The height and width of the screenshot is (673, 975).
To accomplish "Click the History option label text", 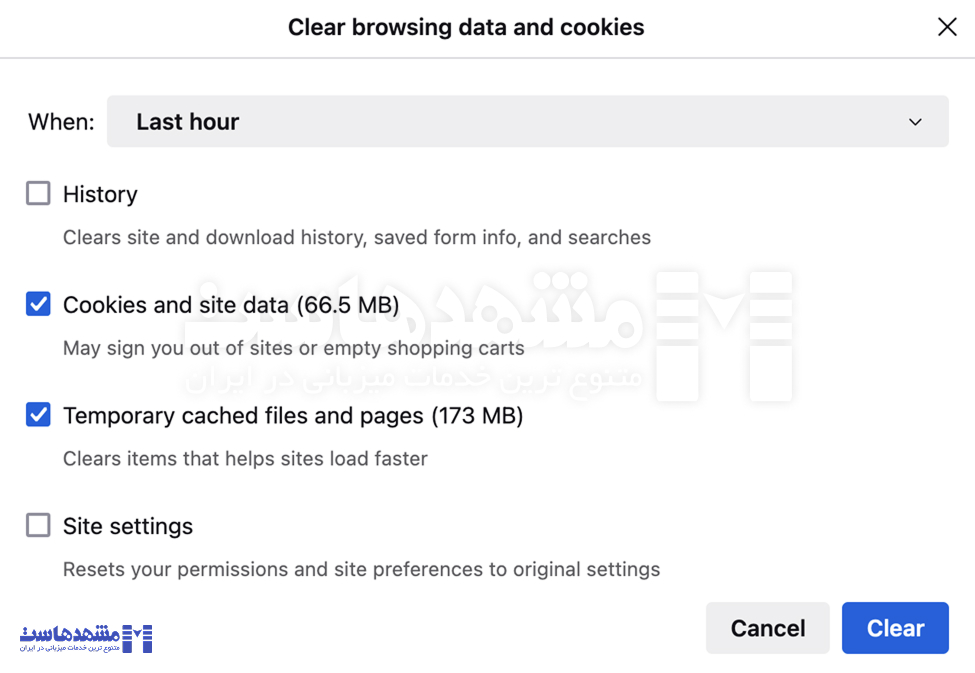I will click(x=100, y=194).
